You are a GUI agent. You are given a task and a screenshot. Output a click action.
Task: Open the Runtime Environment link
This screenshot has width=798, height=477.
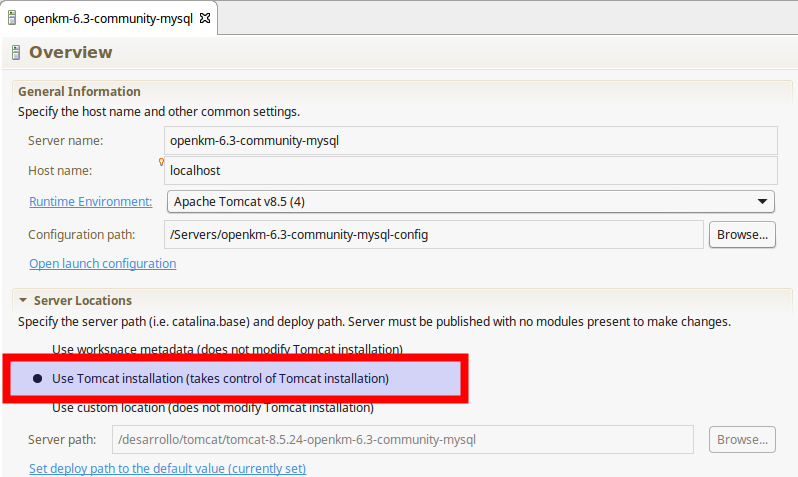(90, 202)
